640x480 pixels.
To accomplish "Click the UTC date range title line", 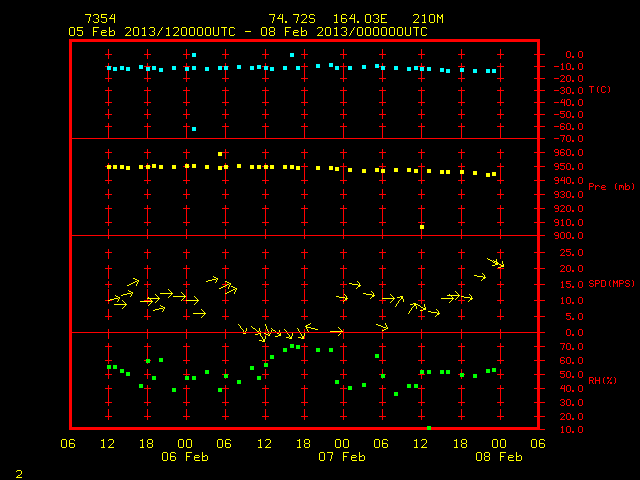I will pyautogui.click(x=248, y=32).
